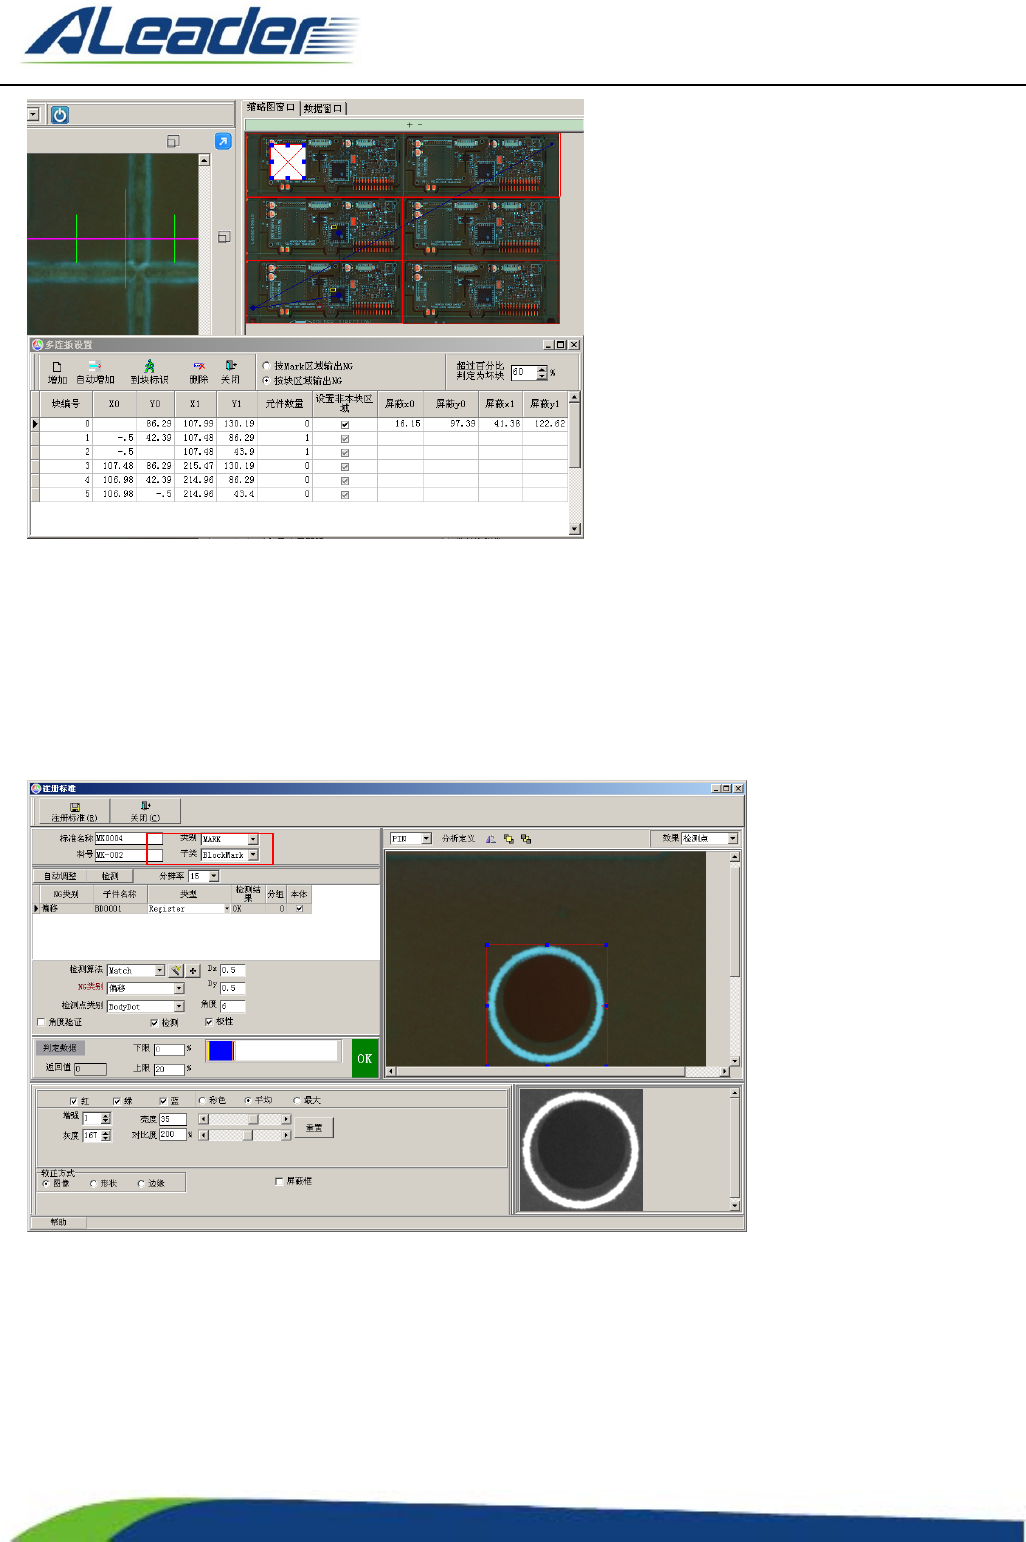Toggle the 检测 checkbox
Screen dimensions: 1026x1542
(x=154, y=1022)
